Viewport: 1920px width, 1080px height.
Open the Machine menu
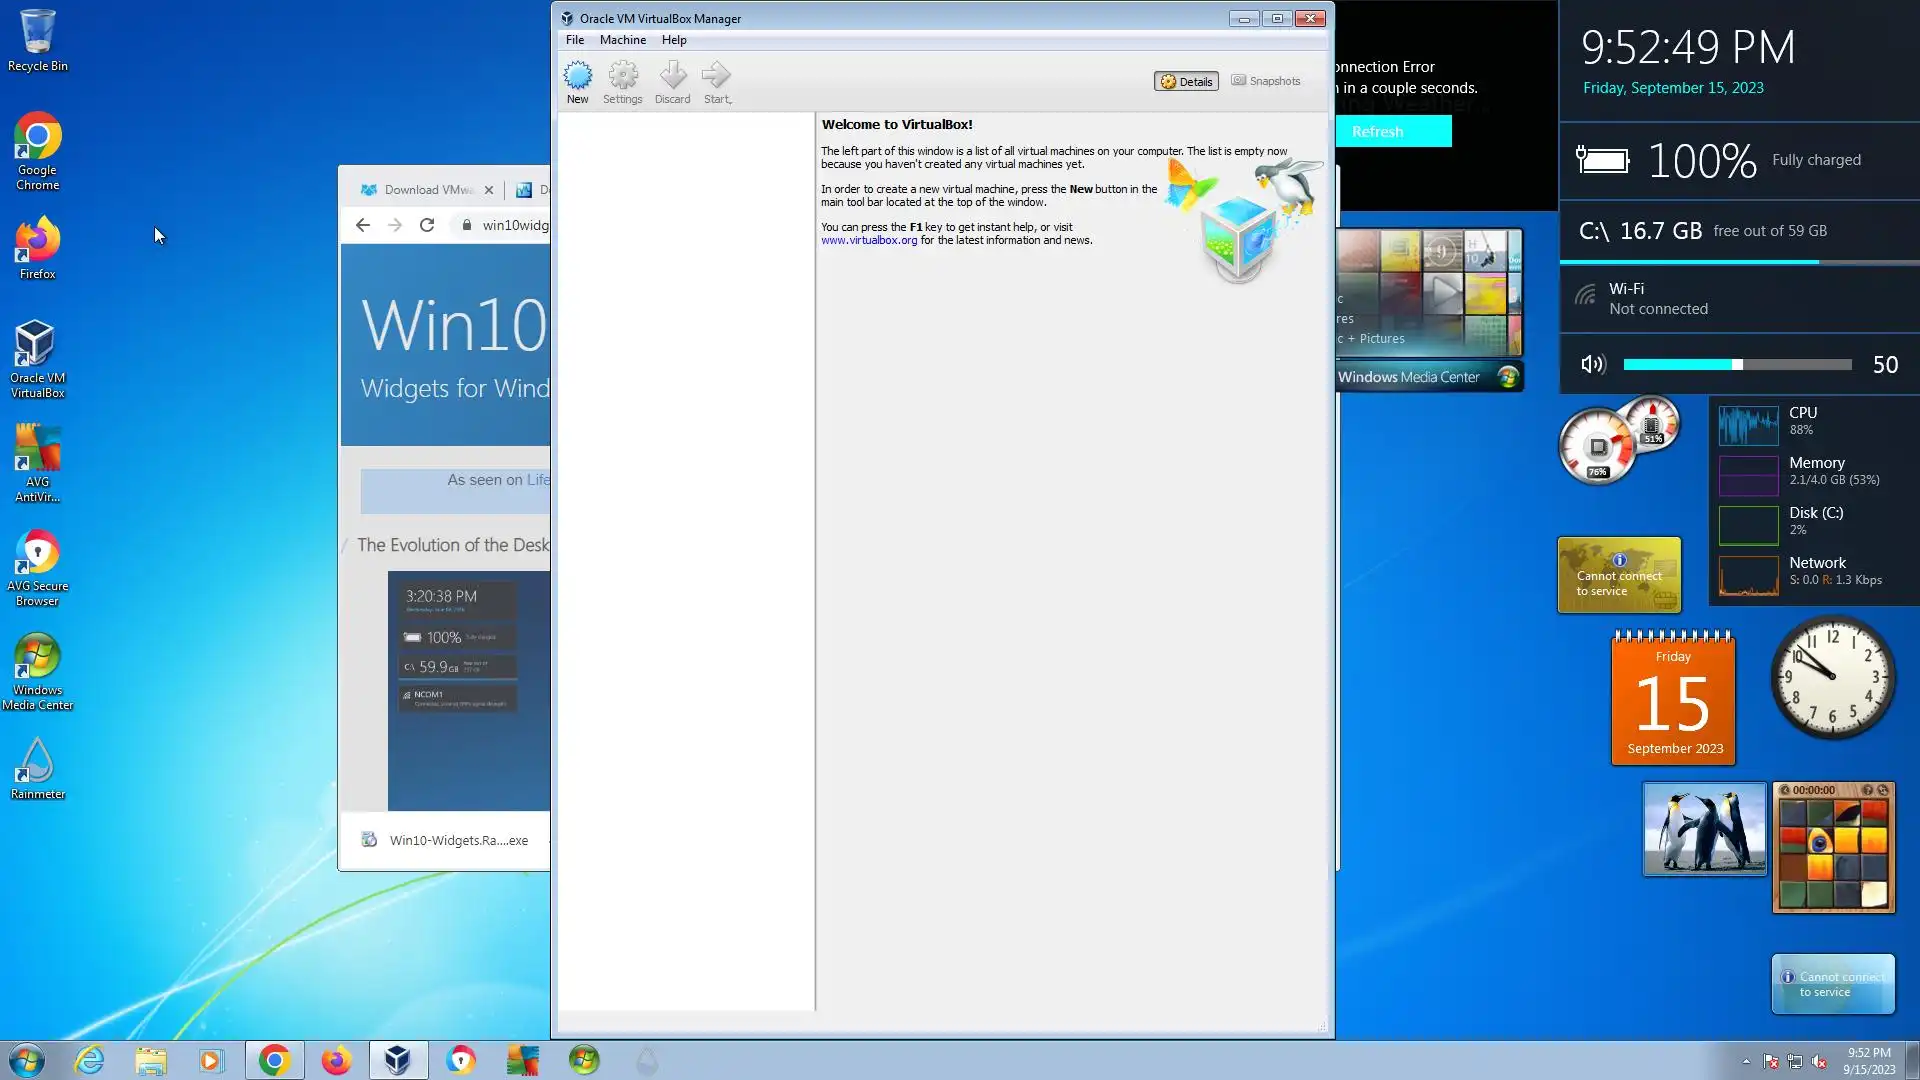coord(622,40)
